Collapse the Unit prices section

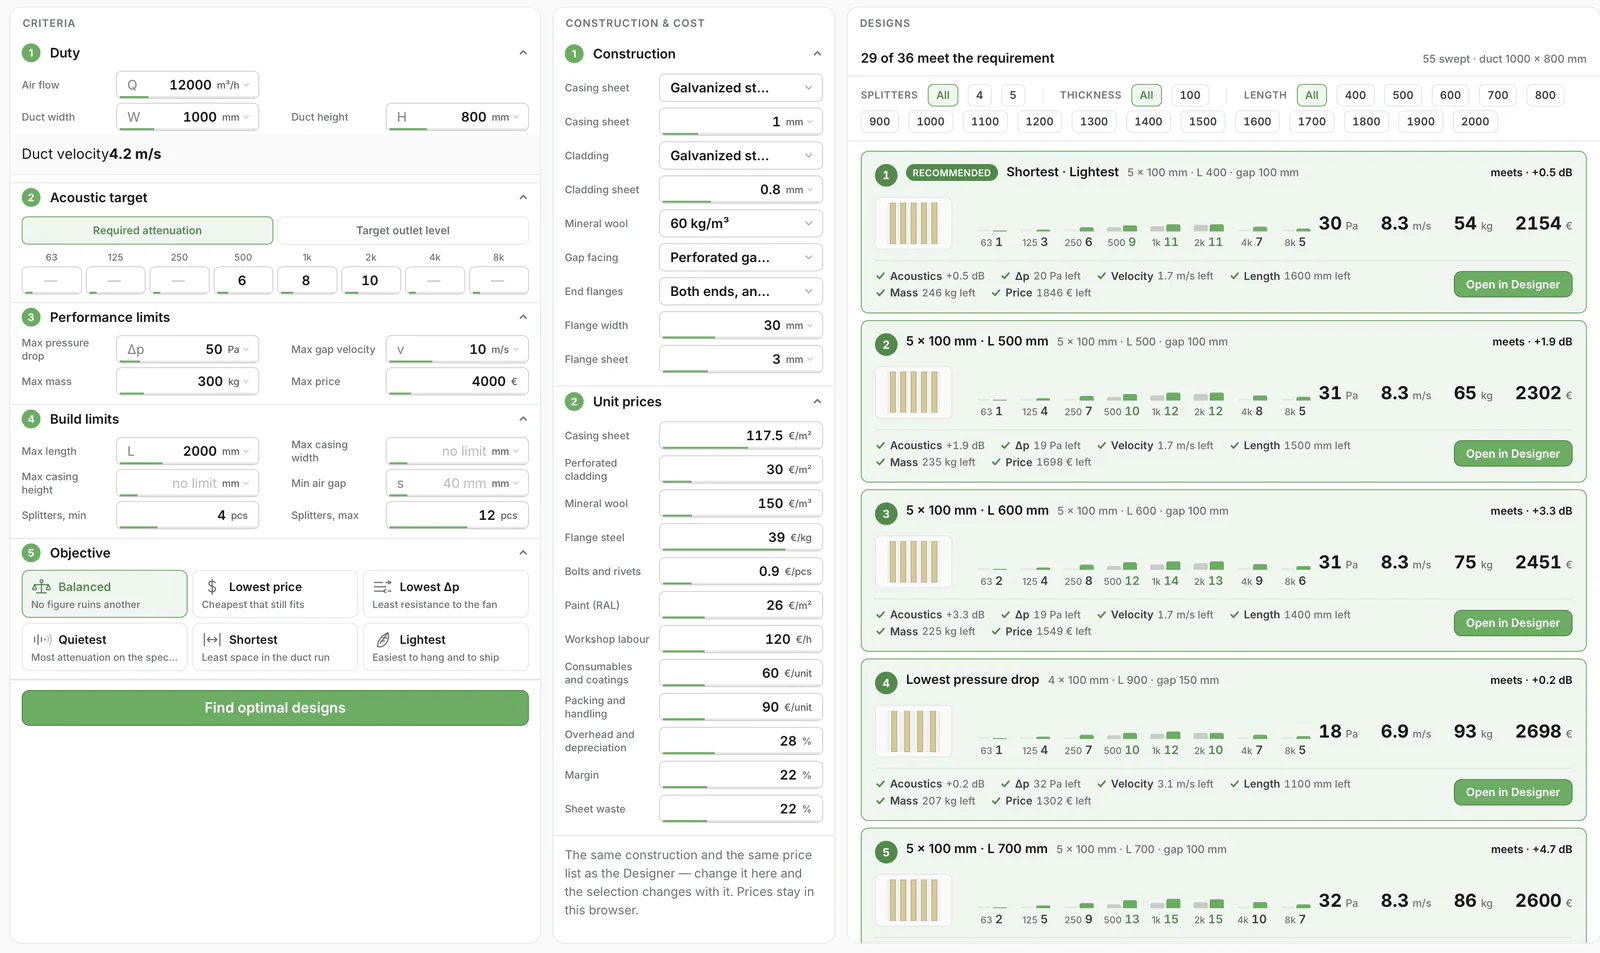pos(817,402)
